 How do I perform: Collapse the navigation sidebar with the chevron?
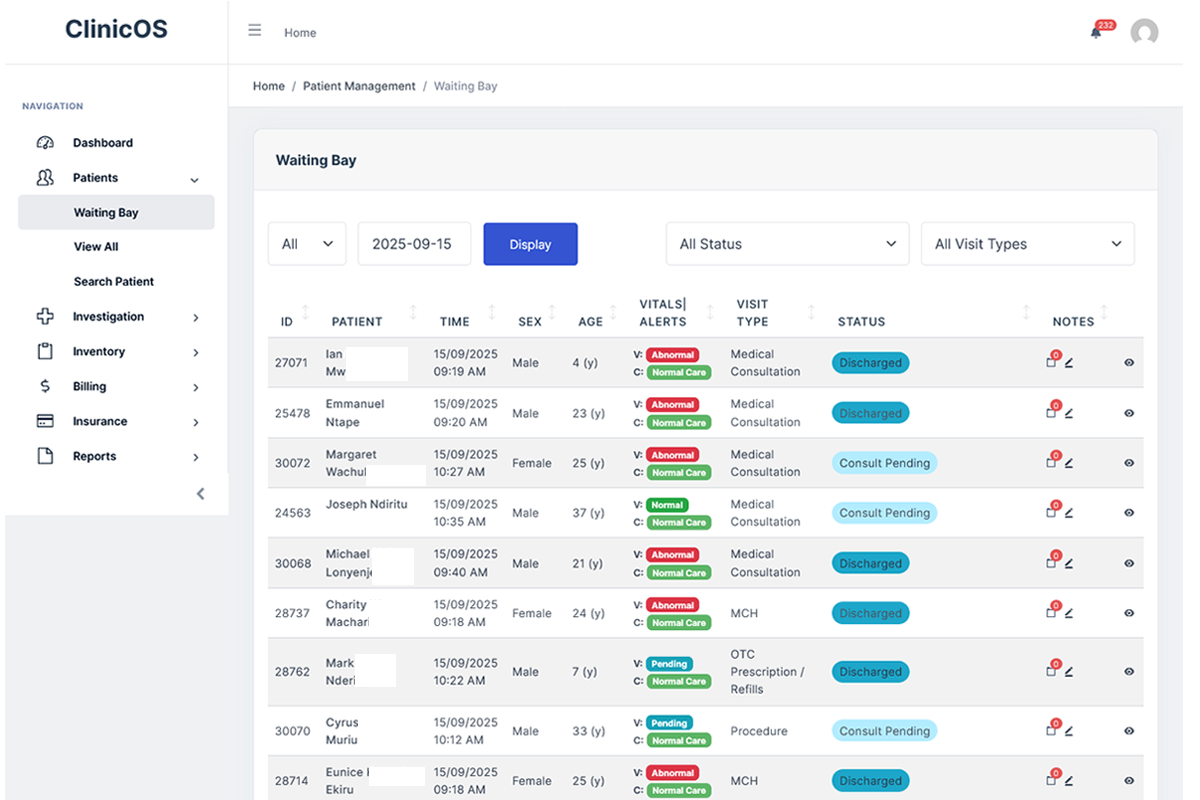click(x=200, y=493)
